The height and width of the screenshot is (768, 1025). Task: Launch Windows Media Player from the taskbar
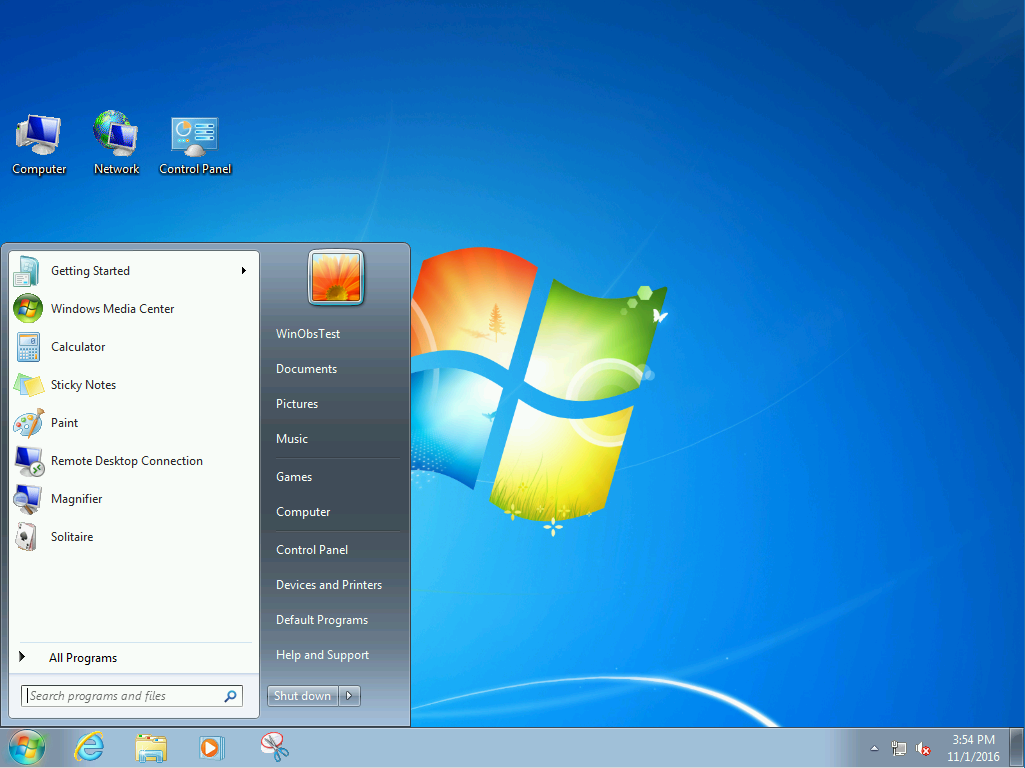pyautogui.click(x=211, y=747)
